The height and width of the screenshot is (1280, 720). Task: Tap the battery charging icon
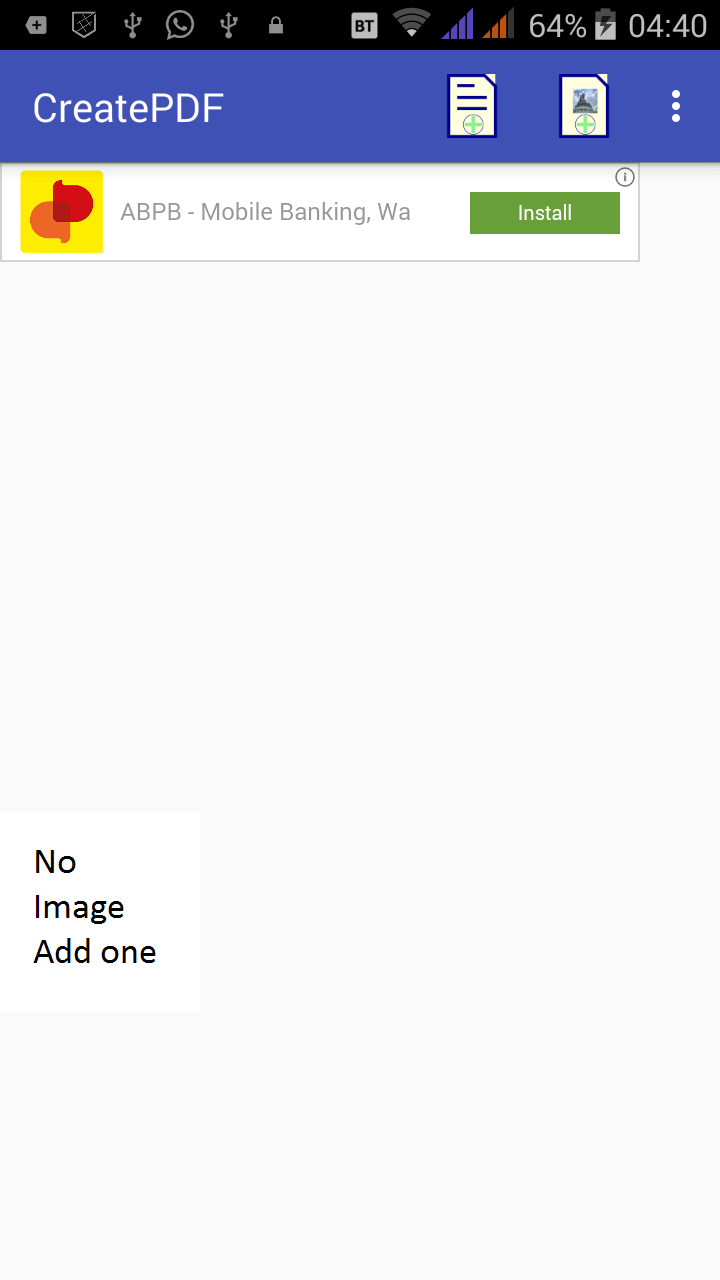point(606,24)
